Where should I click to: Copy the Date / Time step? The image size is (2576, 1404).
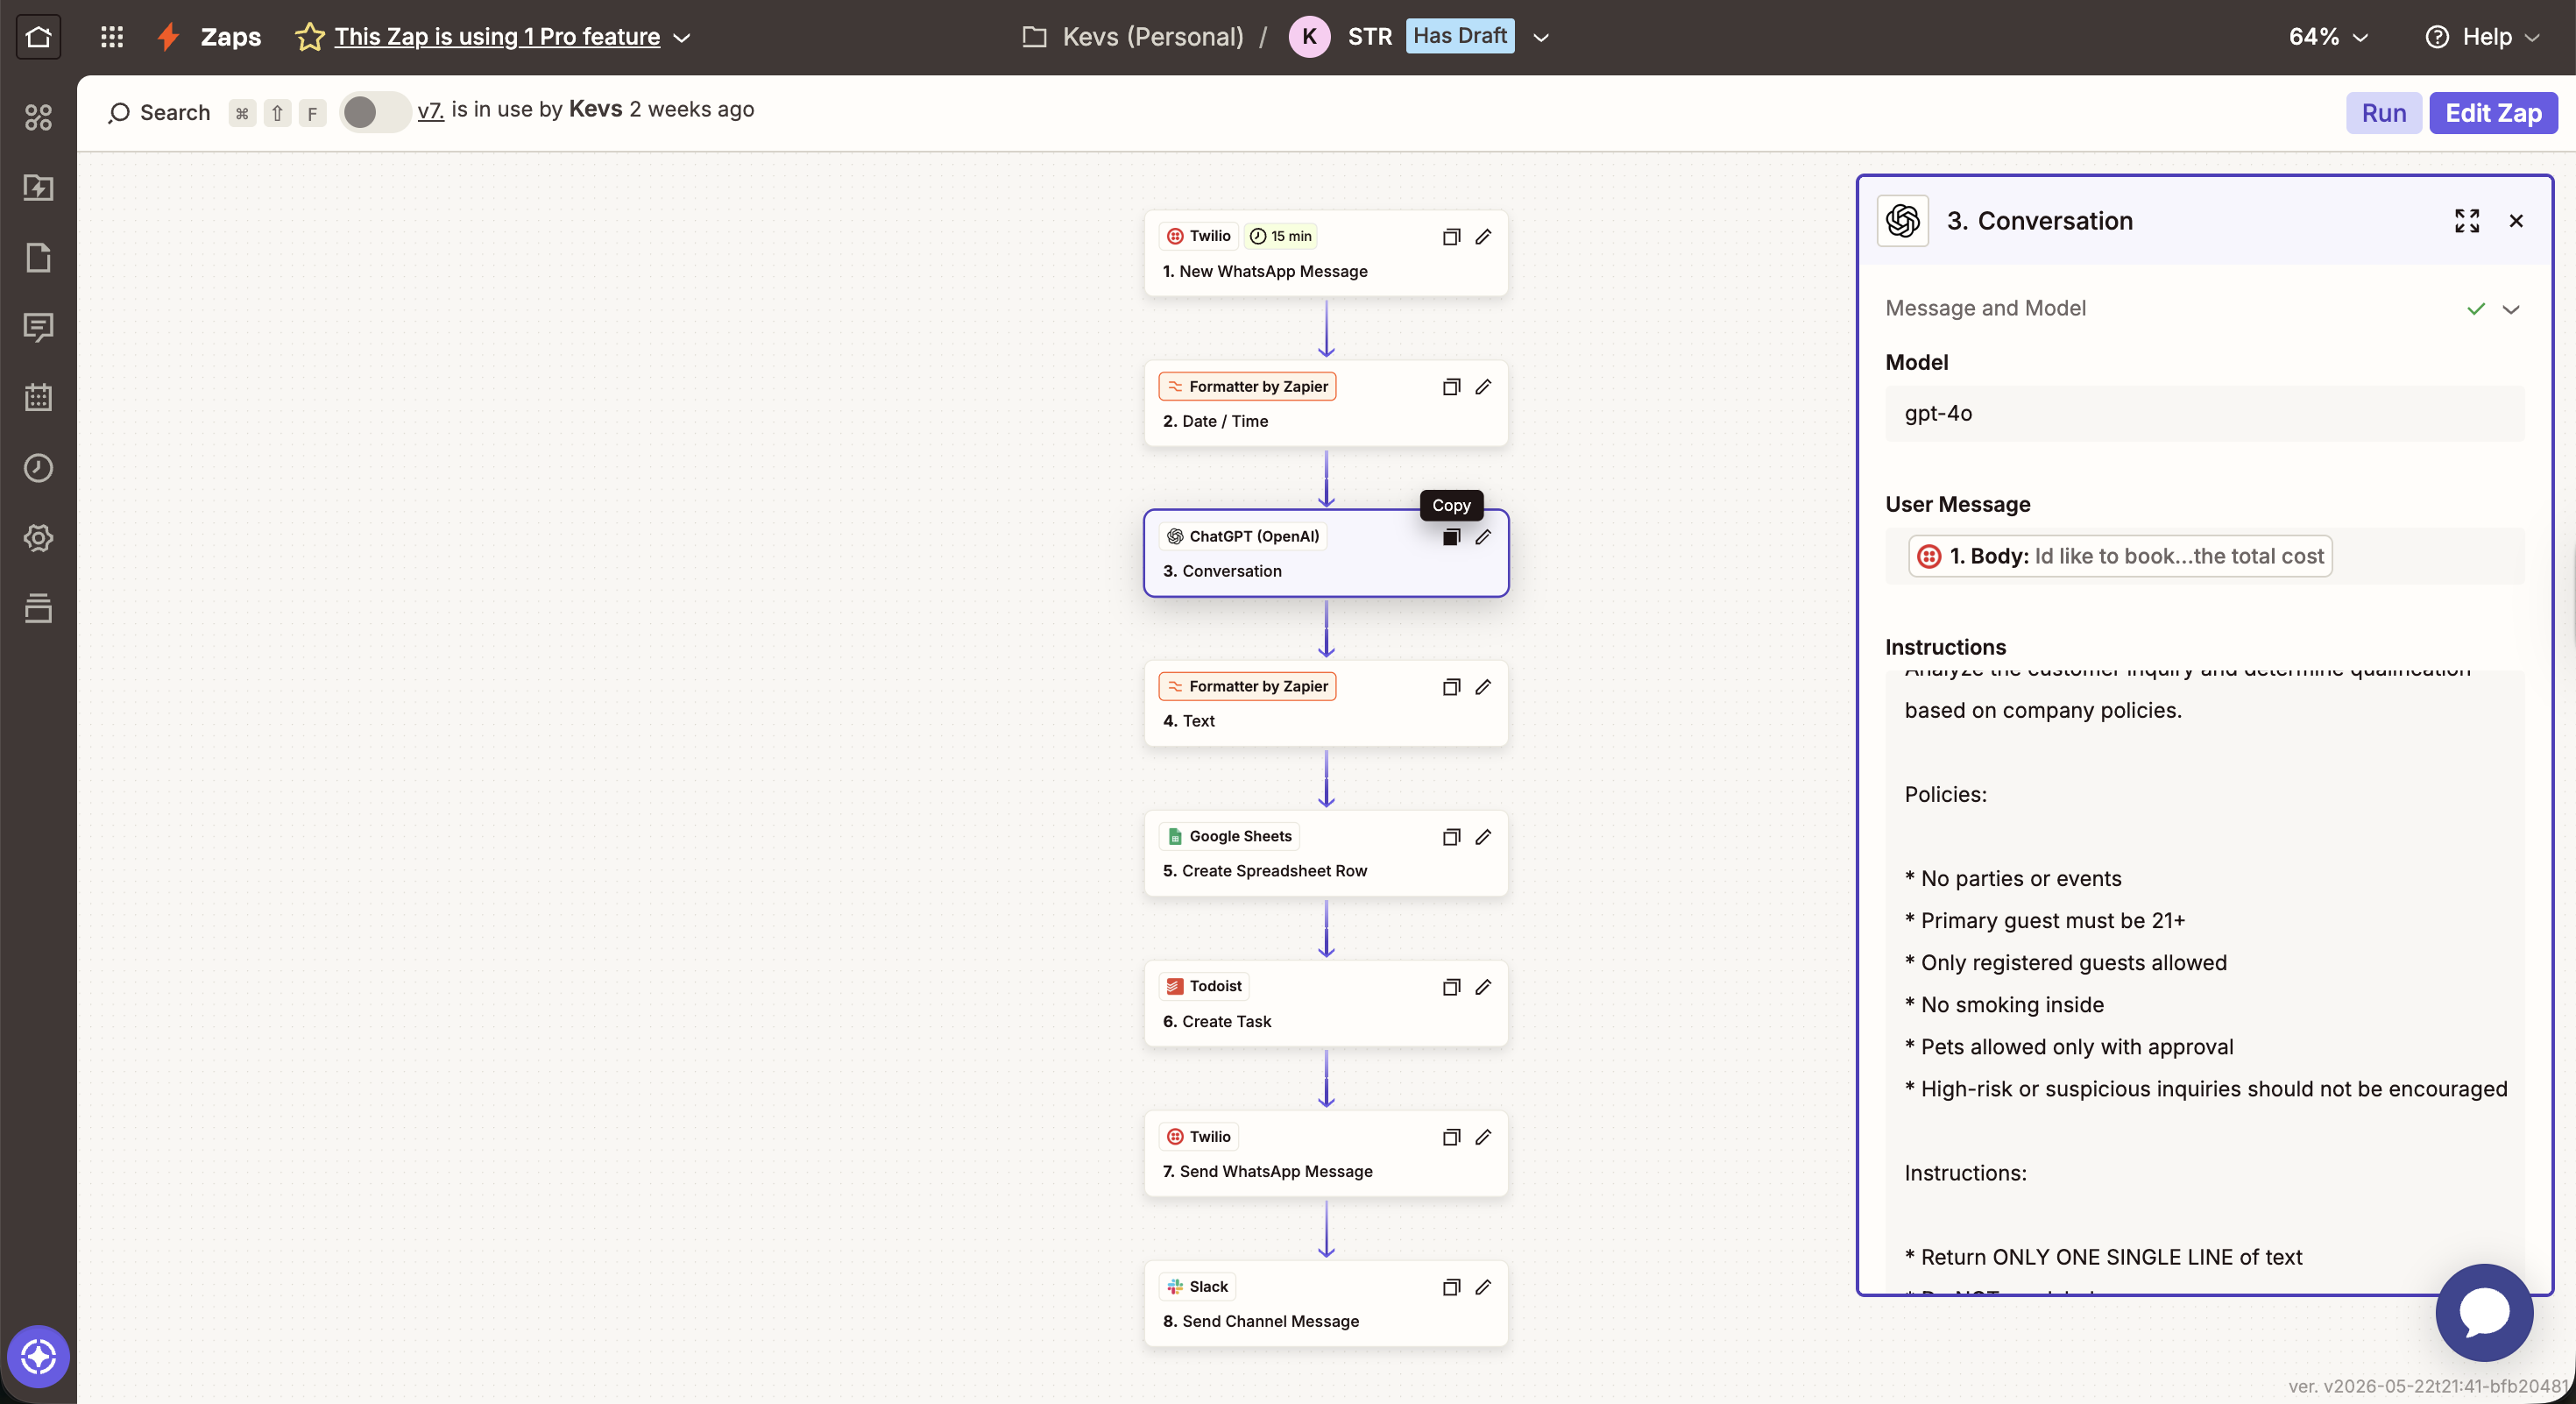click(1451, 387)
